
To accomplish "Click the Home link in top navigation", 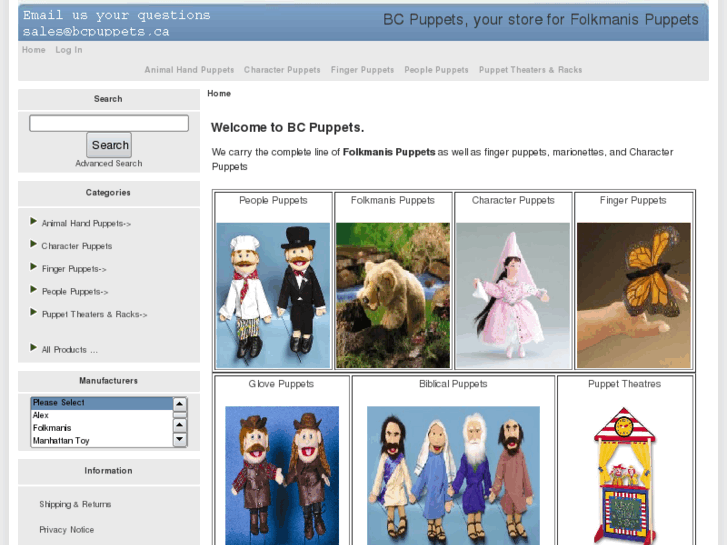I will pos(34,50).
